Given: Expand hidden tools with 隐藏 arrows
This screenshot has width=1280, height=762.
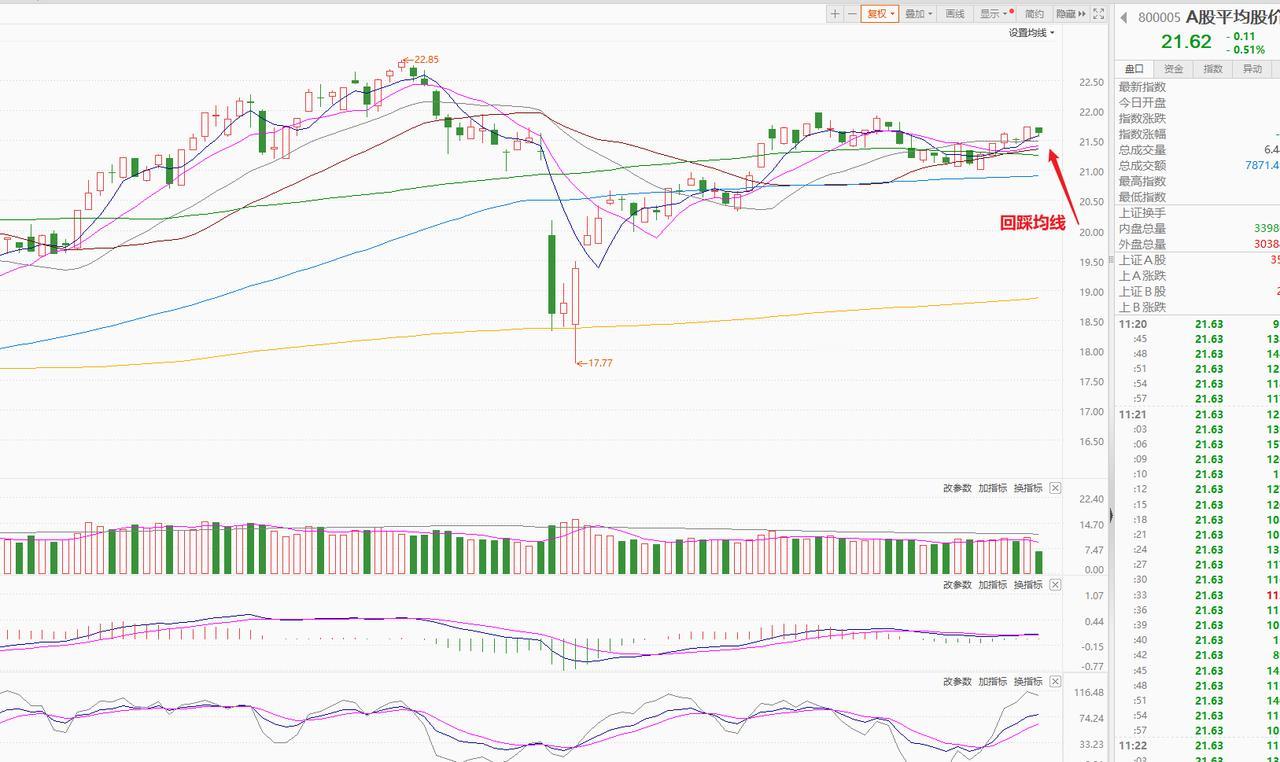Looking at the screenshot, I should pyautogui.click(x=1071, y=14).
